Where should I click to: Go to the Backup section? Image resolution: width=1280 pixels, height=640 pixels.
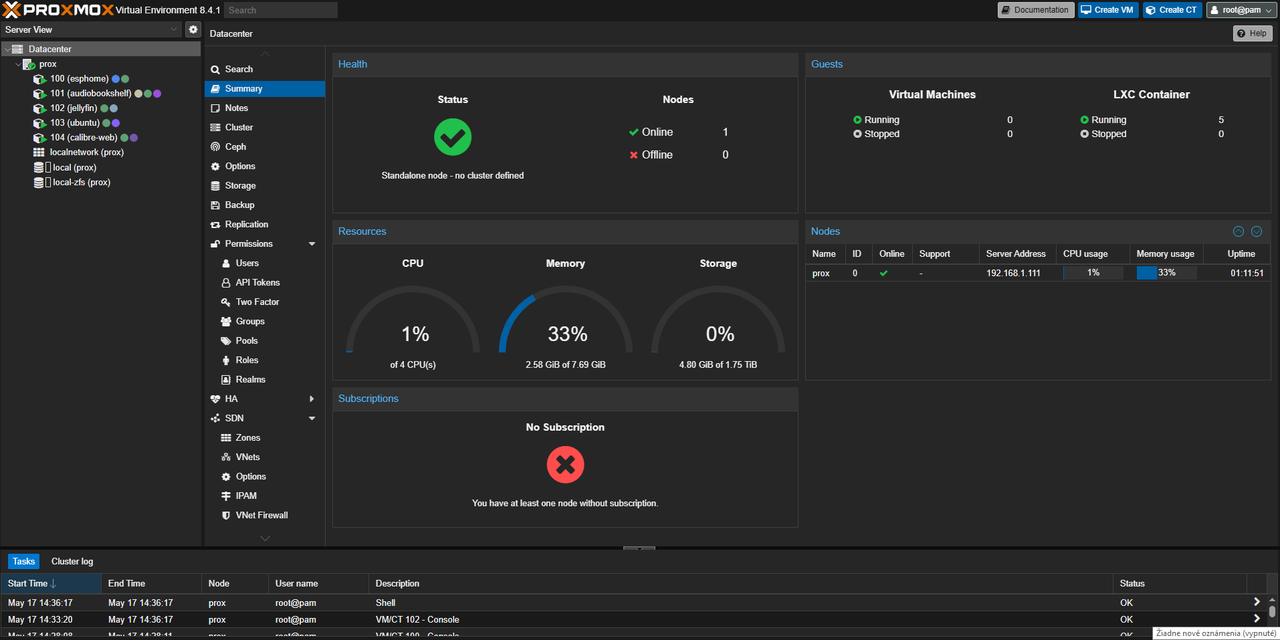point(264,205)
